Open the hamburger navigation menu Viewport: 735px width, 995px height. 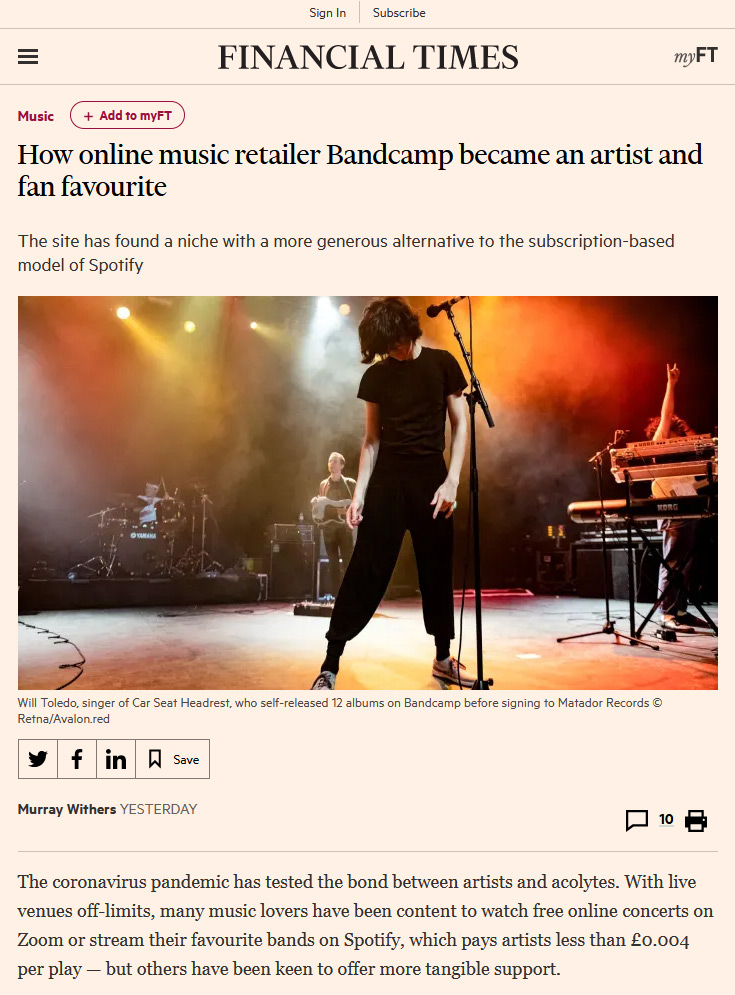28,57
